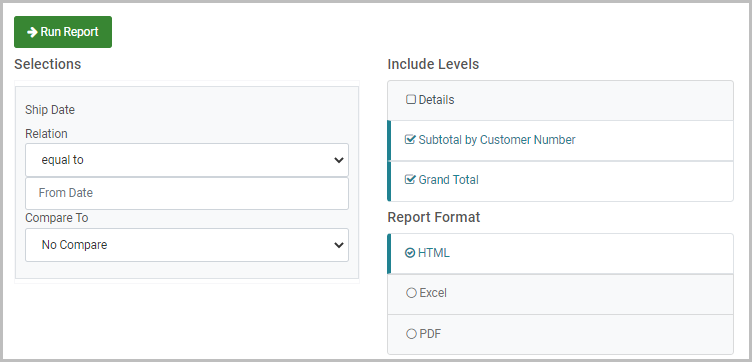Uncheck the Grand Total checkbox
Screen dimensions: 752x362
click(410, 180)
